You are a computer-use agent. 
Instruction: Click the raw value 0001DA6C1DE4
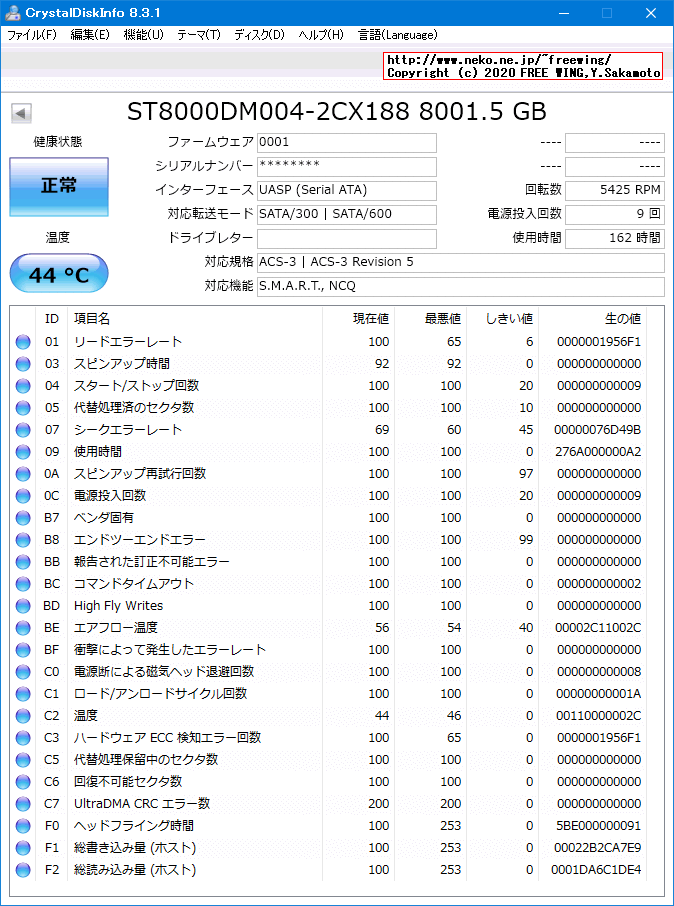point(597,870)
